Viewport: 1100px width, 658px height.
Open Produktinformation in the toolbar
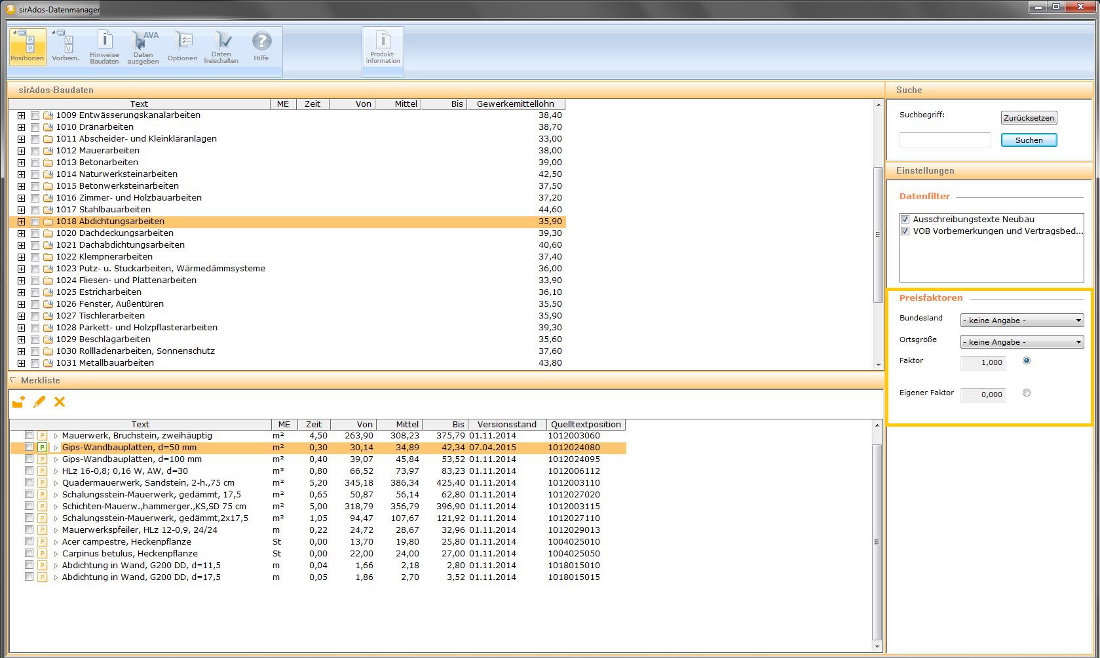click(383, 47)
